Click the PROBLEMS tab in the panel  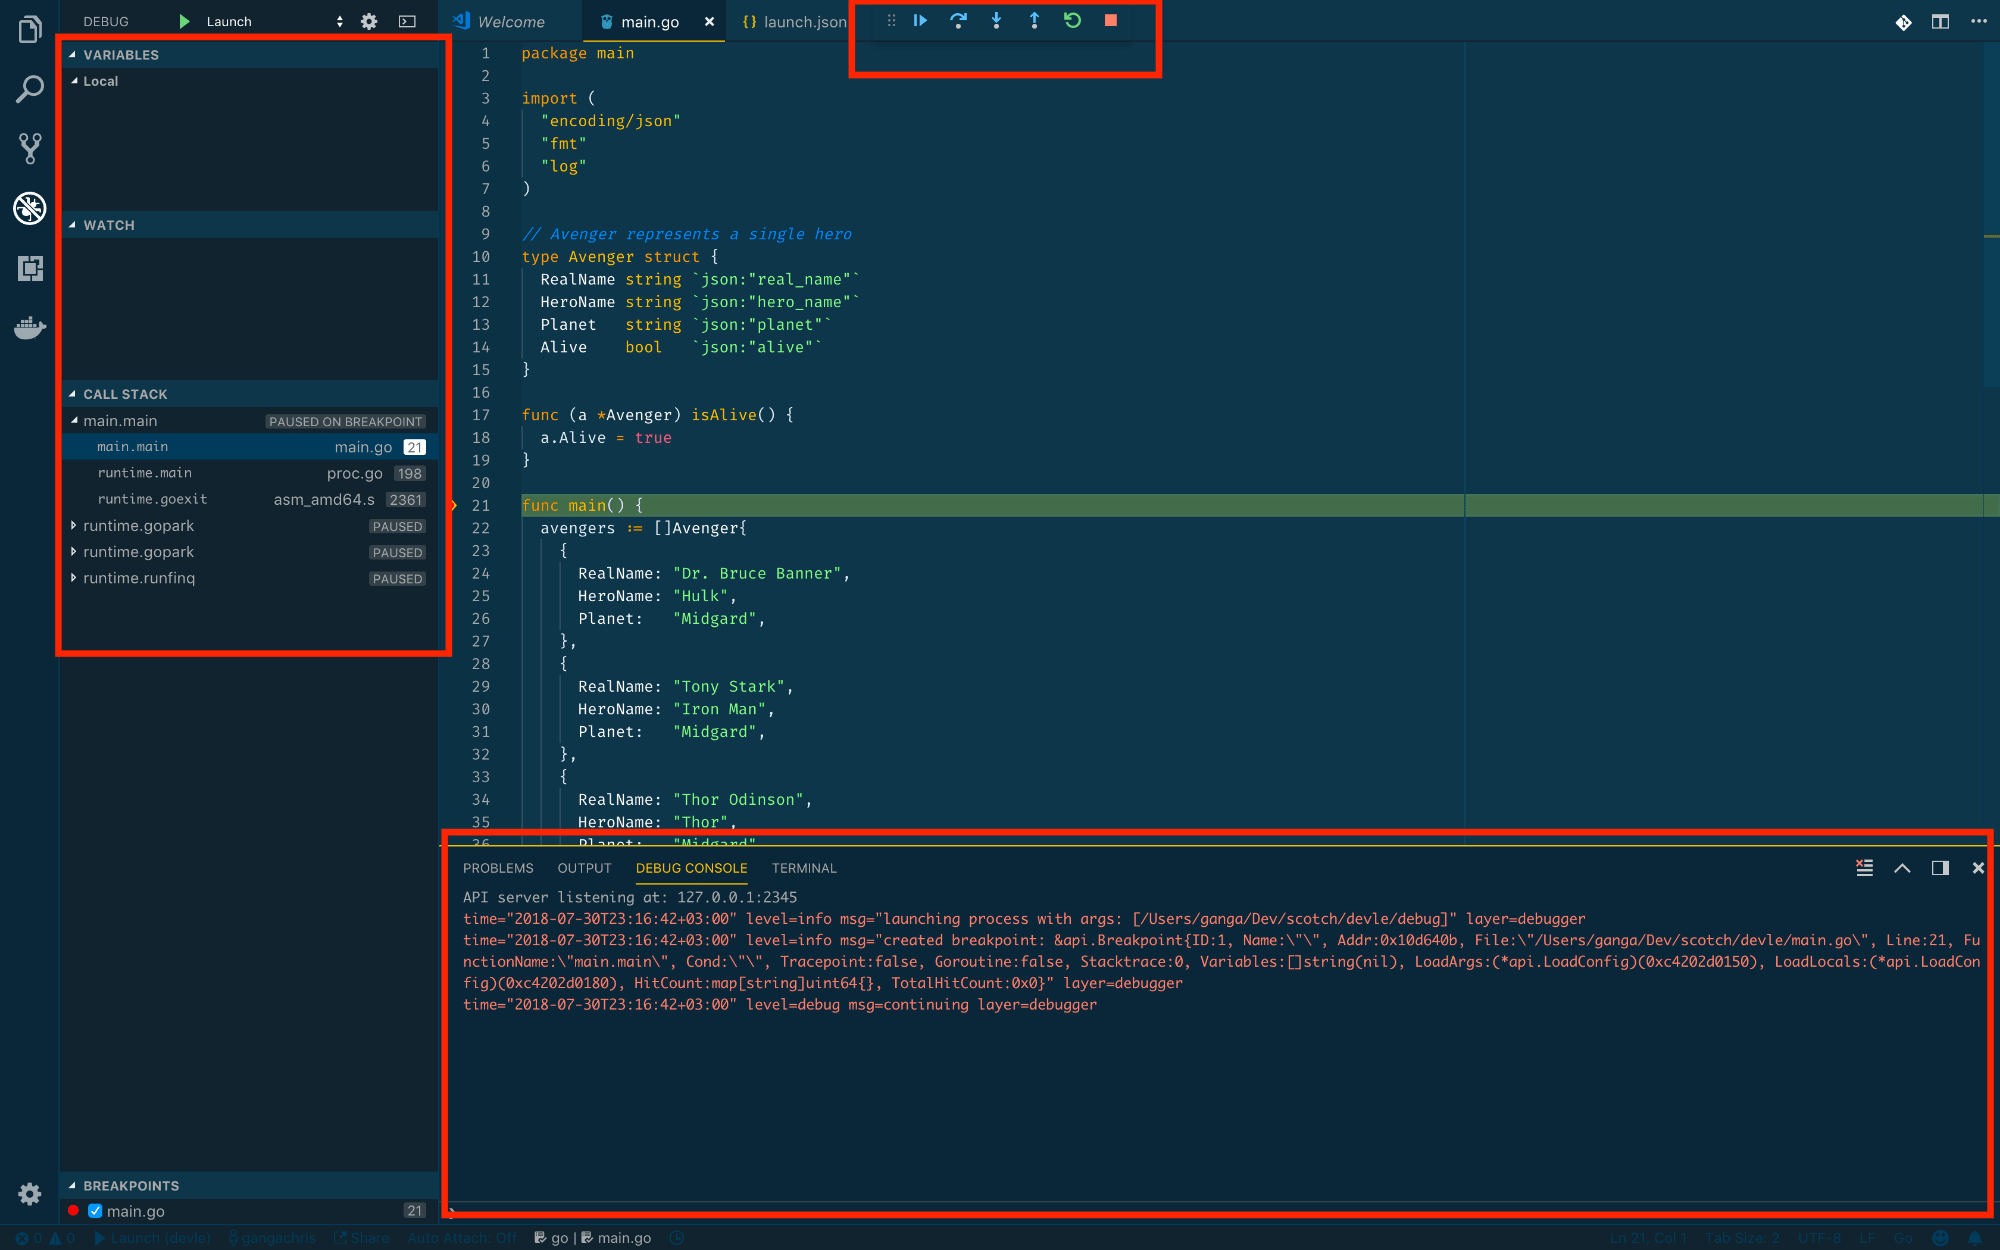click(x=497, y=867)
